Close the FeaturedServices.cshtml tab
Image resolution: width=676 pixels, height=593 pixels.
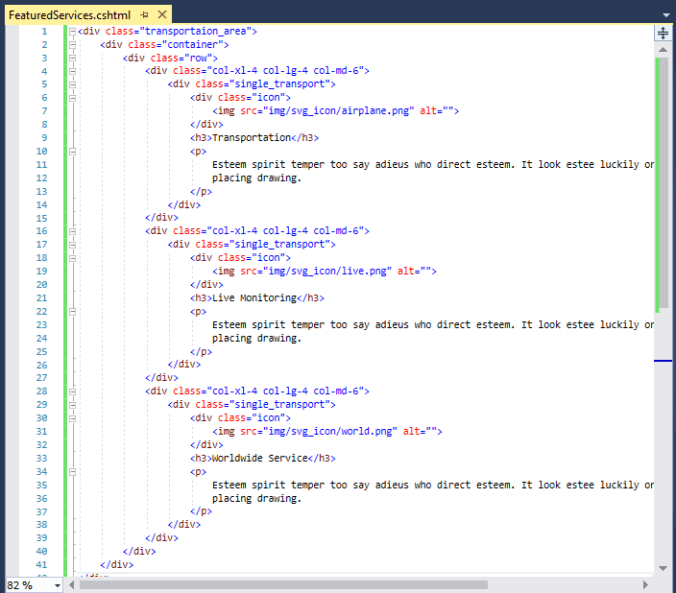tap(162, 16)
